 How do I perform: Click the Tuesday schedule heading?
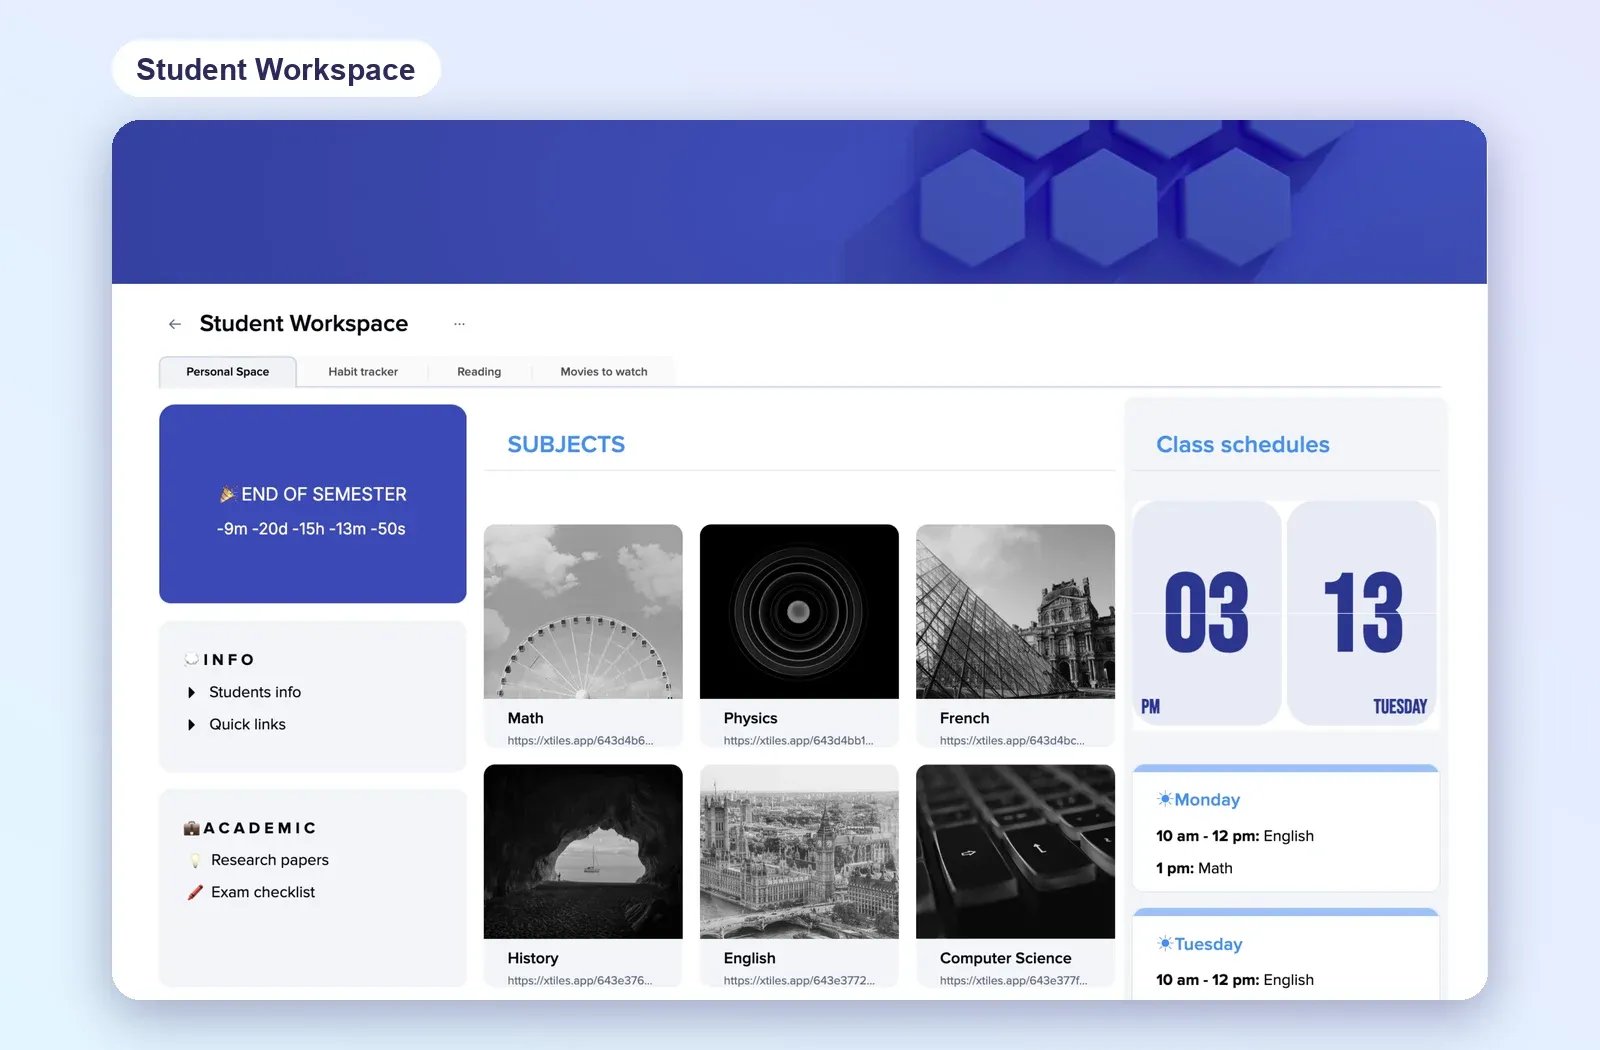tap(1208, 944)
